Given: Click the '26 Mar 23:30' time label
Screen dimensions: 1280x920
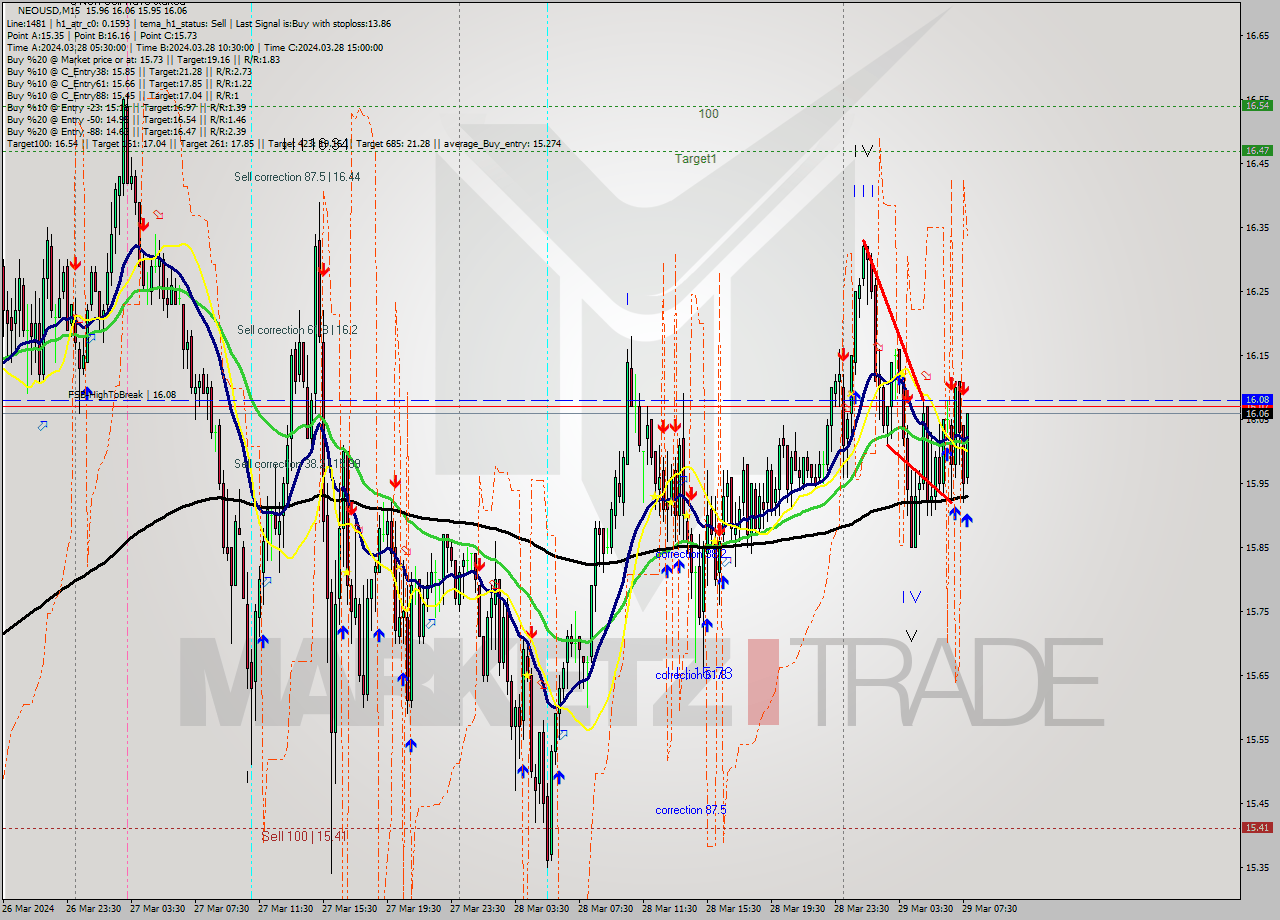Looking at the screenshot, I should [94, 909].
